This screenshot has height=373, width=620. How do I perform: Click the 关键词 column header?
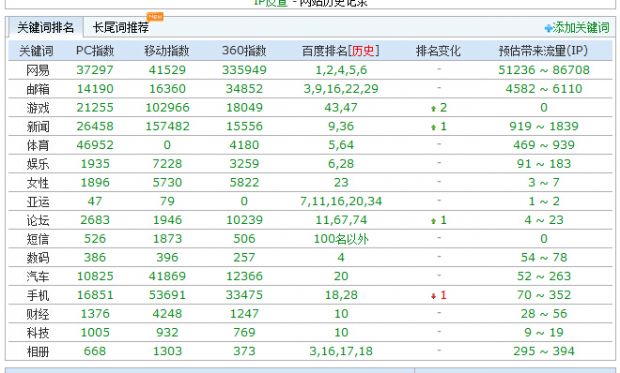[36, 51]
